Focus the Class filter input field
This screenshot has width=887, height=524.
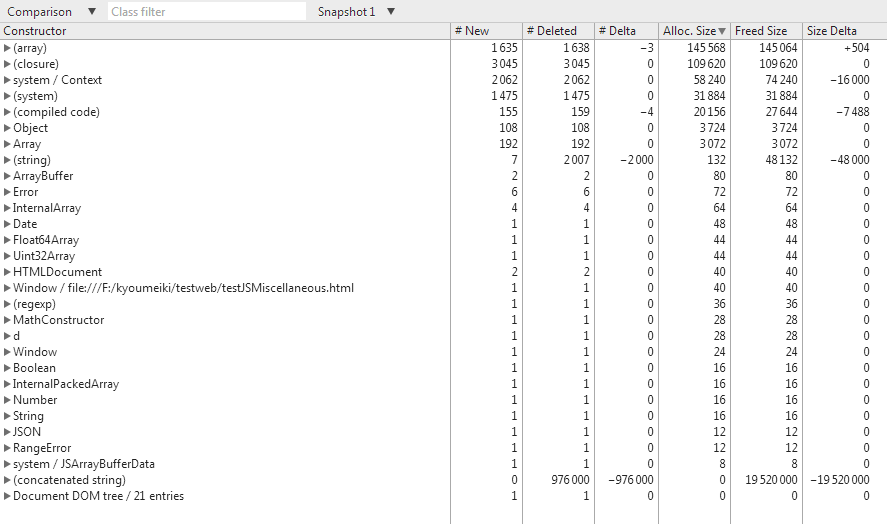[x=206, y=11]
